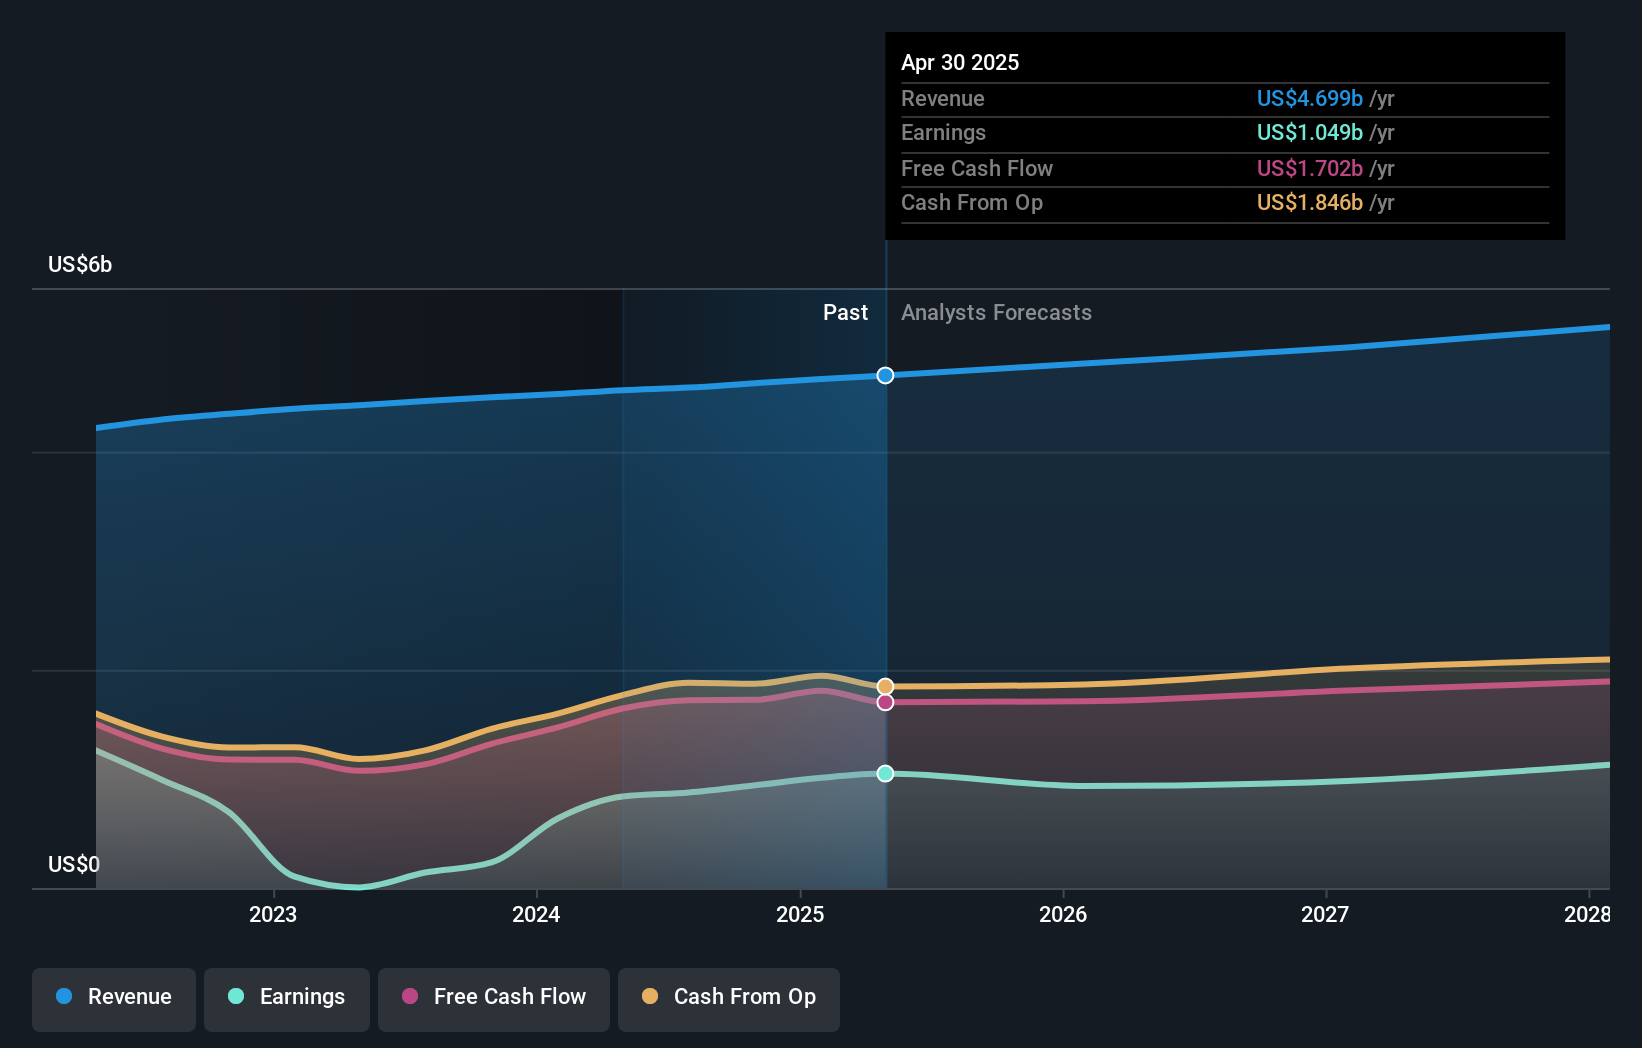
Task: Click the Past section label
Action: pyautogui.click(x=845, y=313)
